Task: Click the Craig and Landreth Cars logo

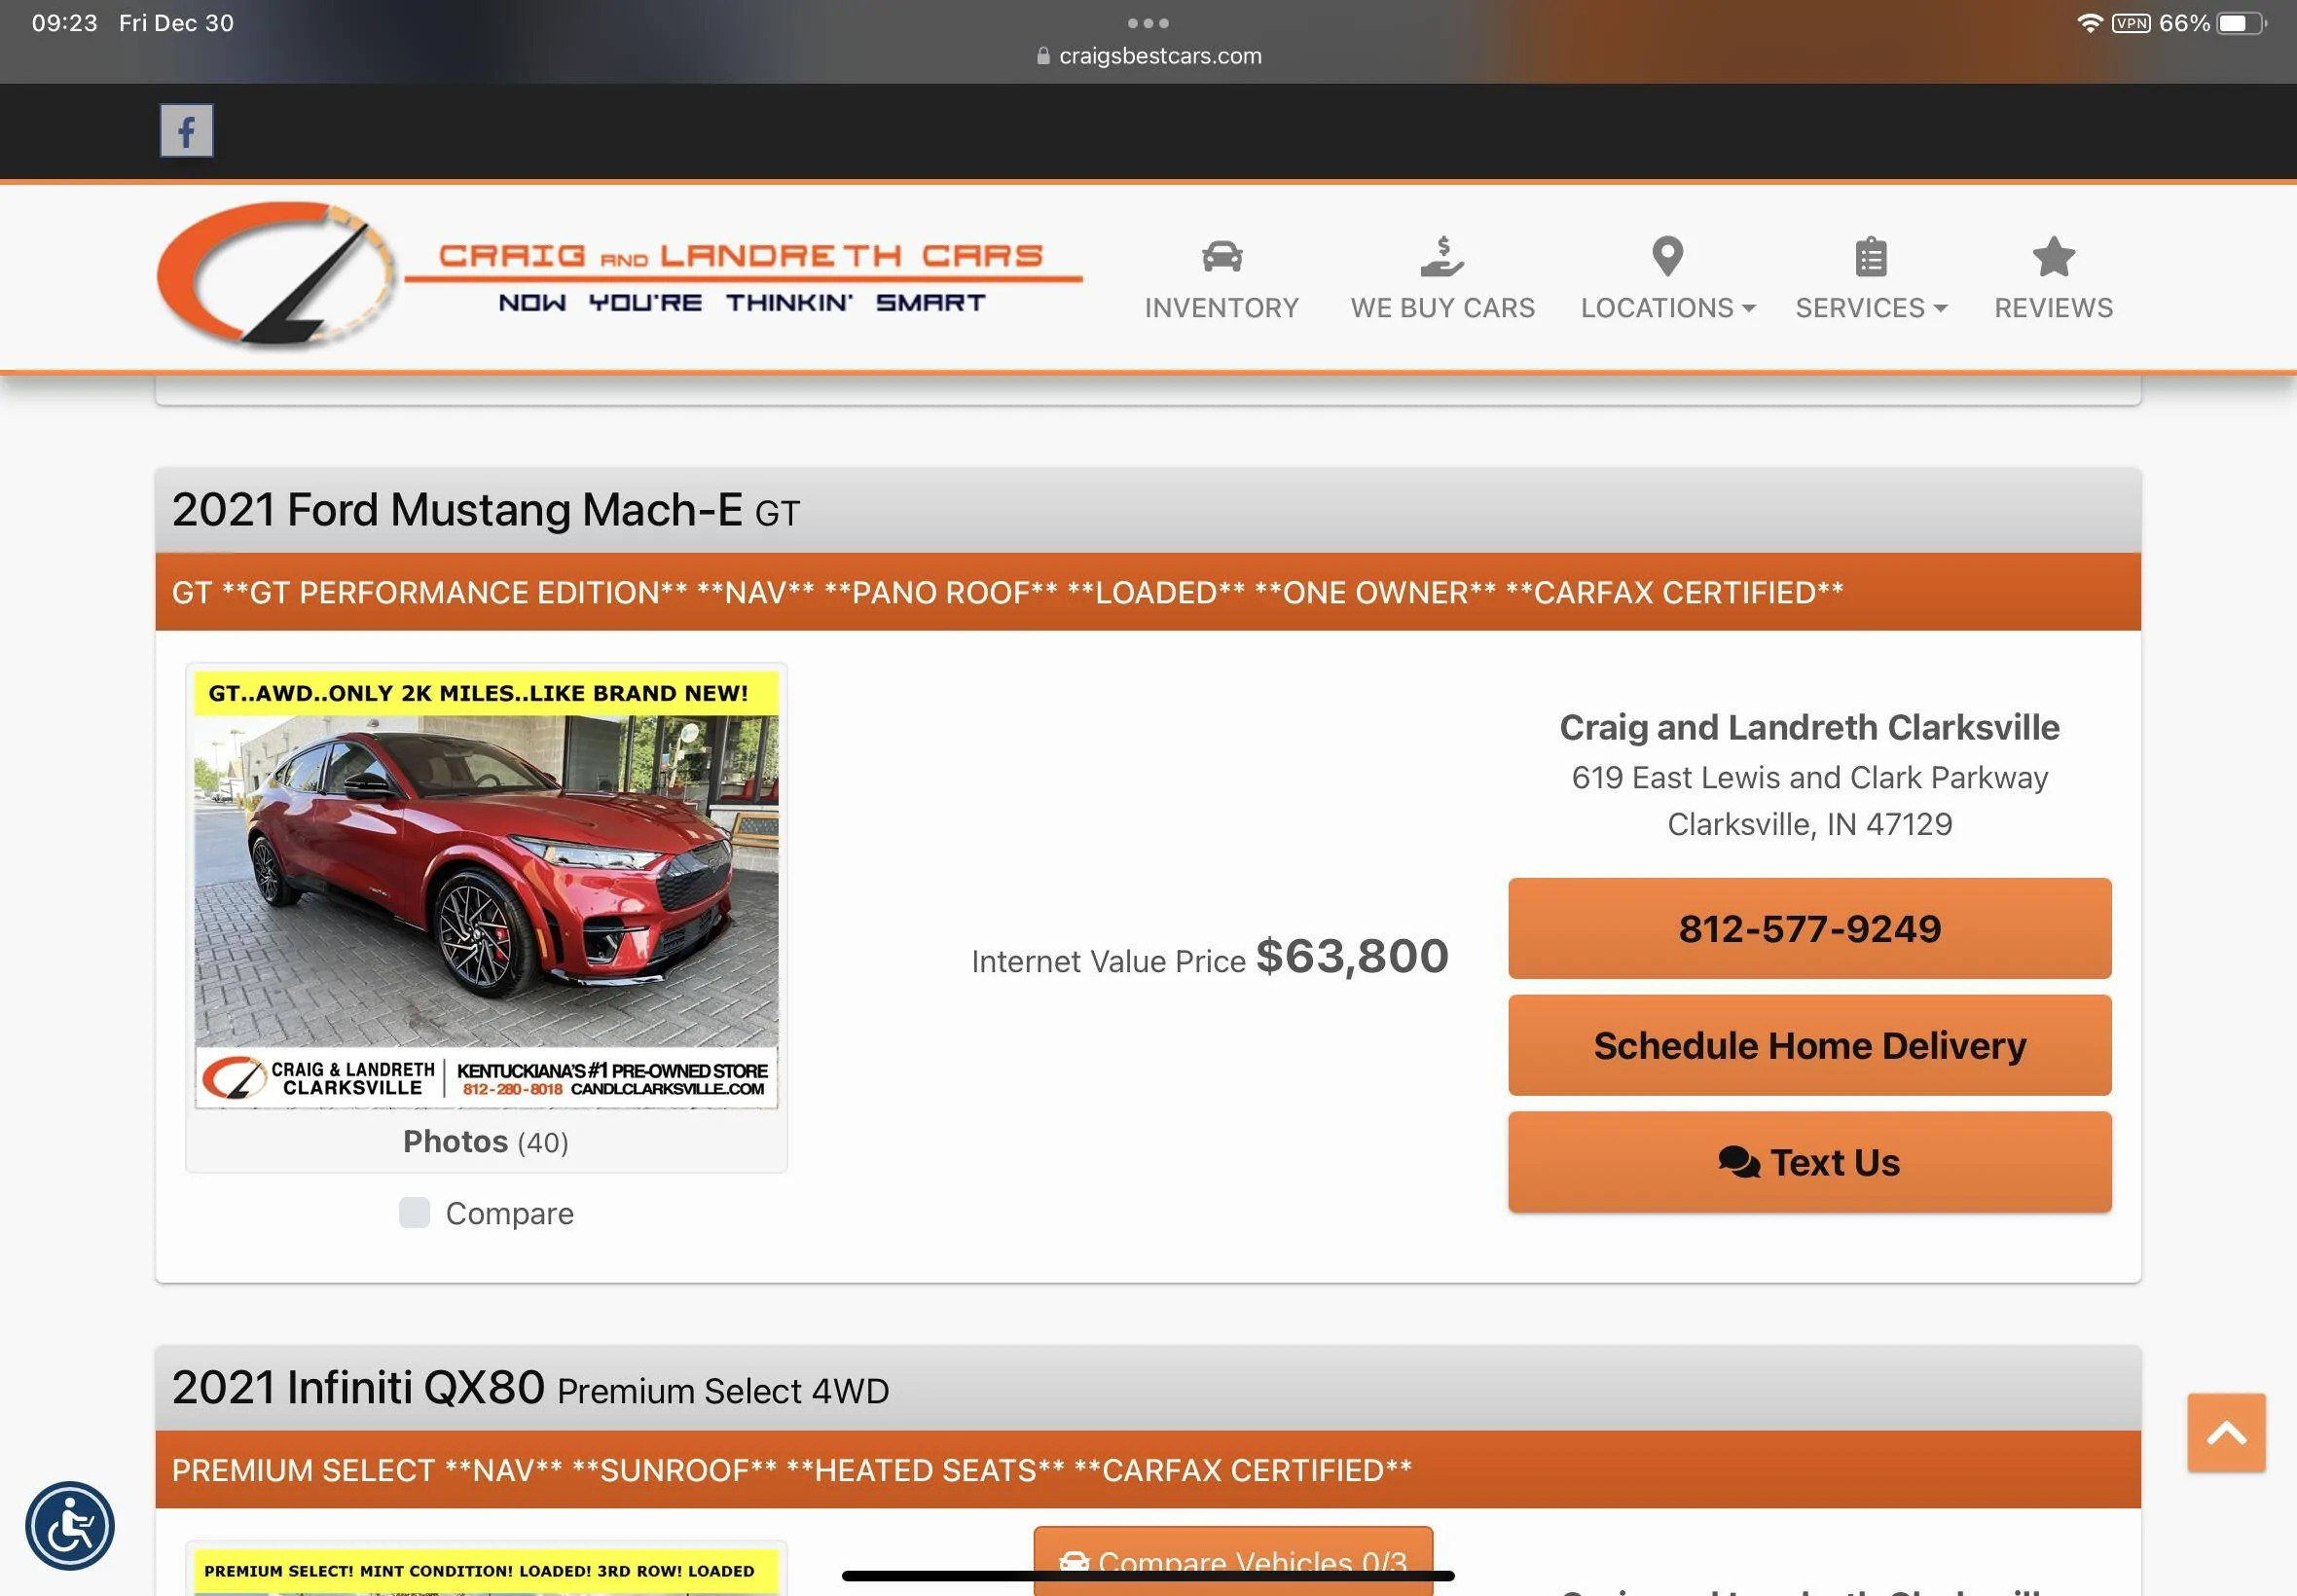Action: [620, 275]
